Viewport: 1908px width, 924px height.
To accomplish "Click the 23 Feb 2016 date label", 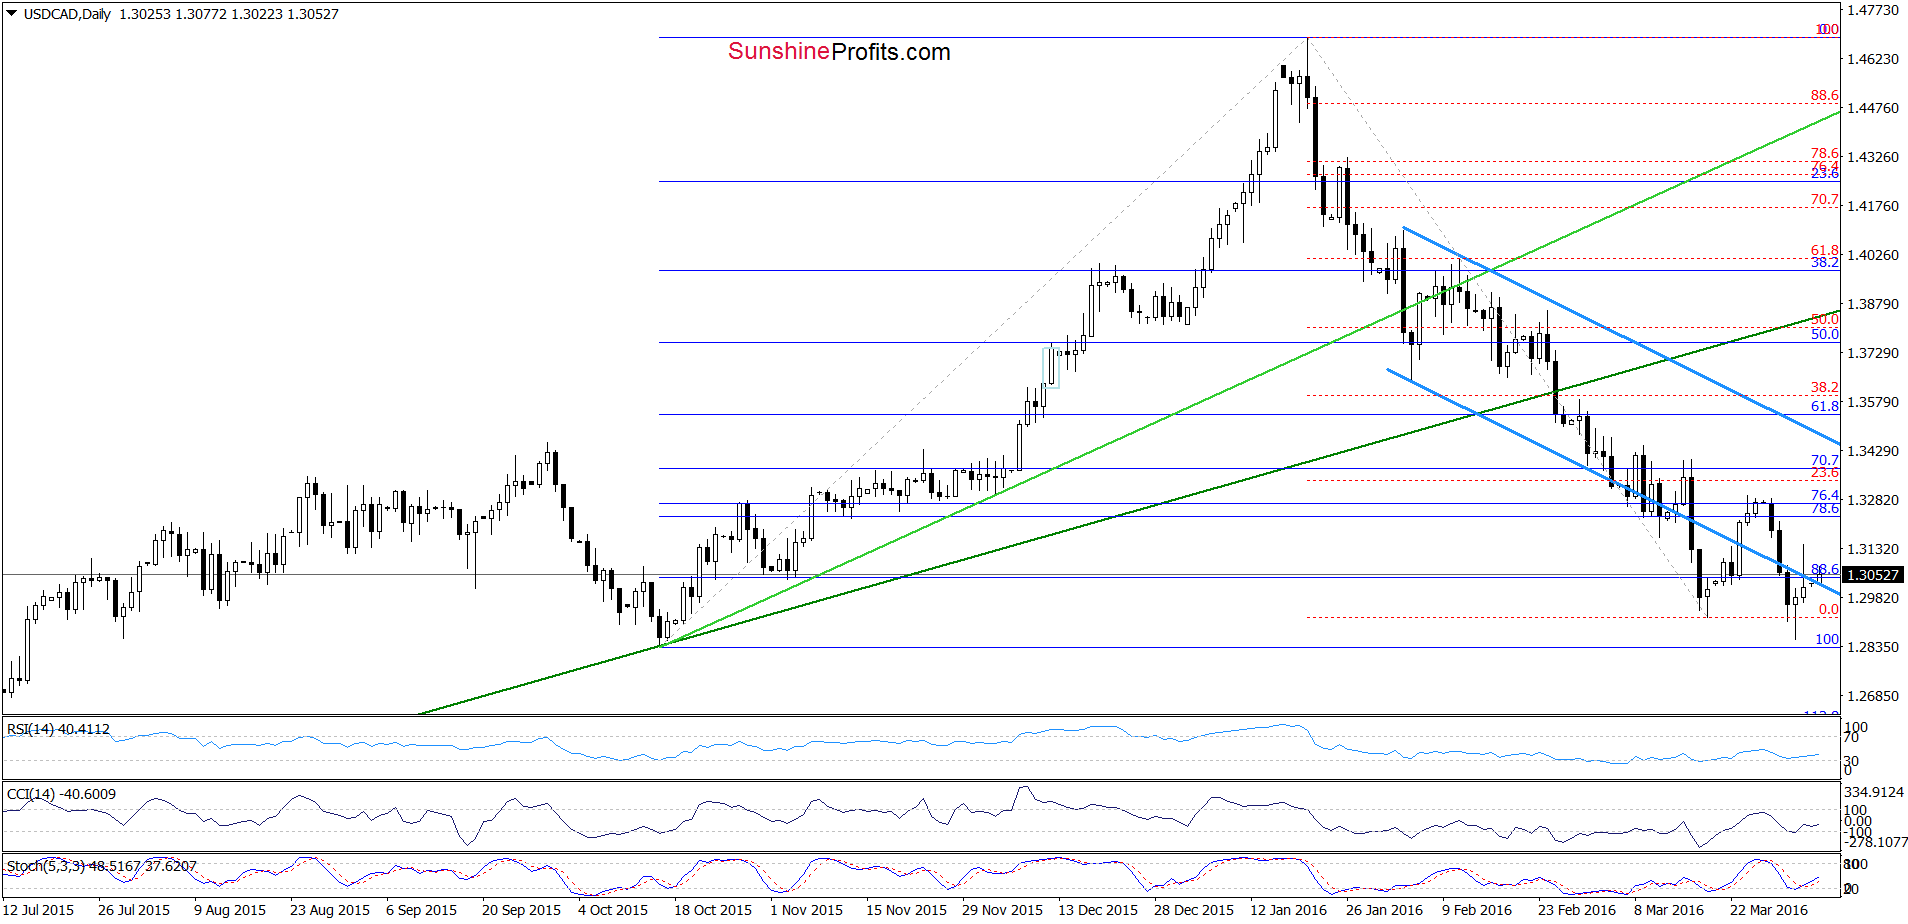I will click(1577, 910).
